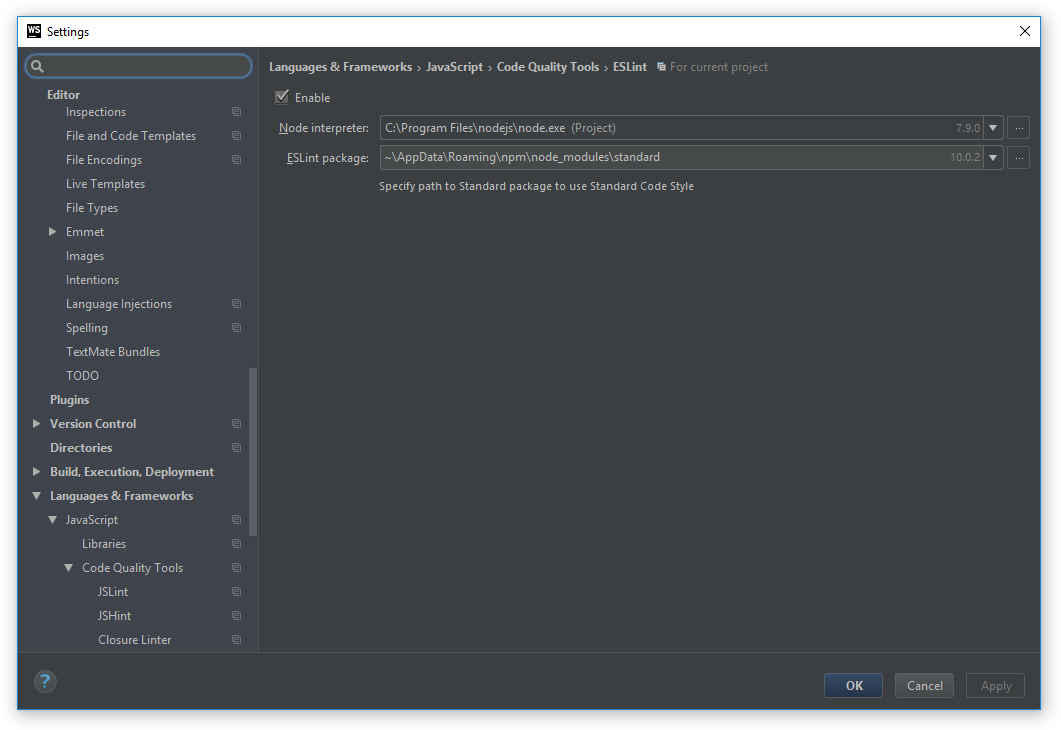Confirm settings with the OK button

(x=853, y=685)
